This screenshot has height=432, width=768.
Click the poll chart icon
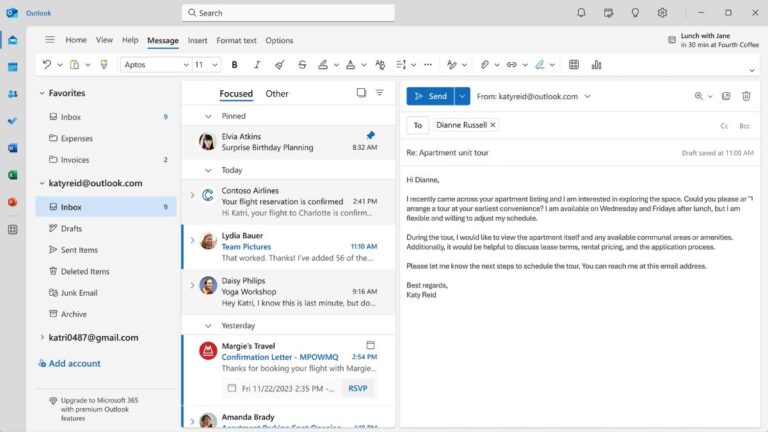pyautogui.click(x=596, y=65)
